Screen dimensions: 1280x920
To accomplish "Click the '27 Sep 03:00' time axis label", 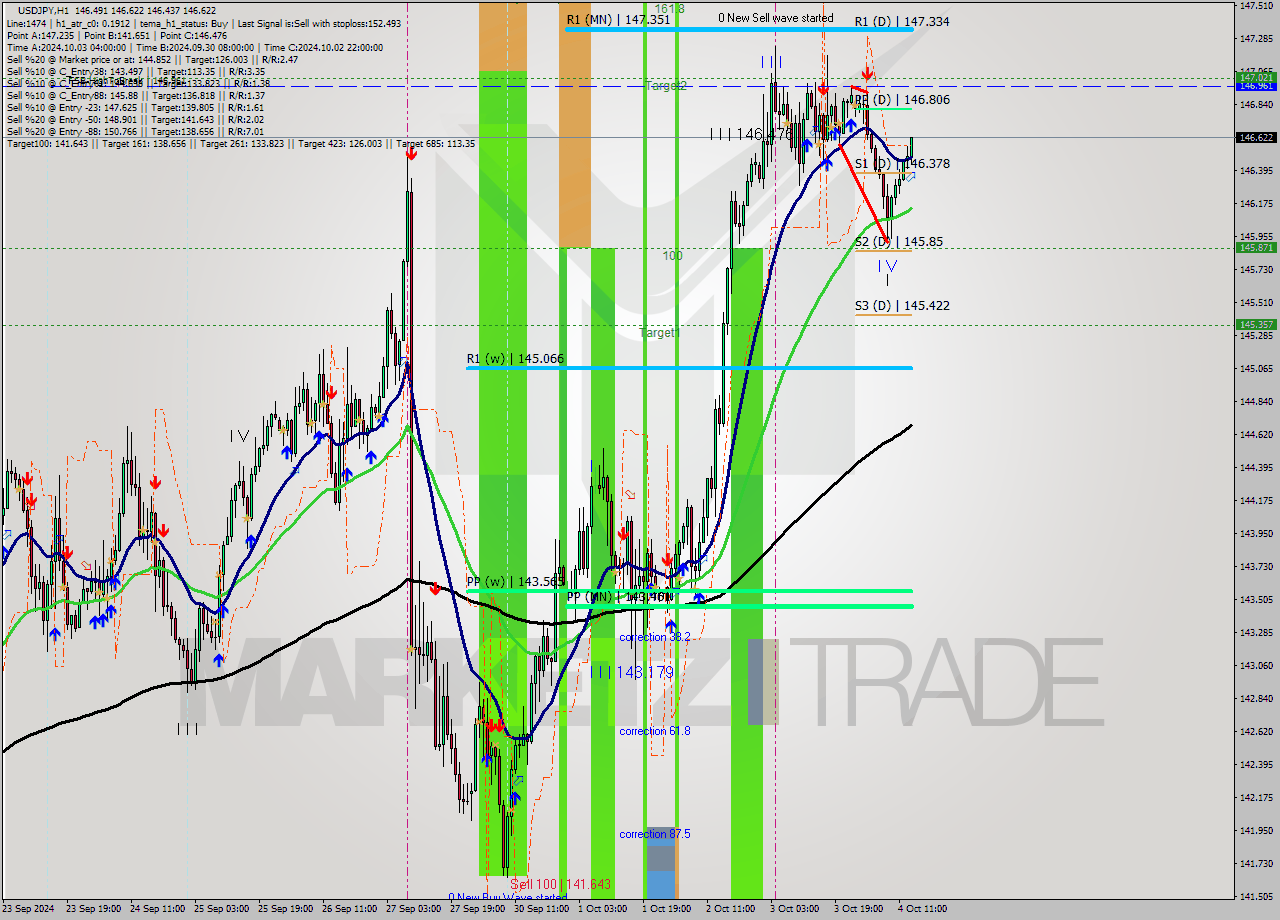I will point(414,909).
